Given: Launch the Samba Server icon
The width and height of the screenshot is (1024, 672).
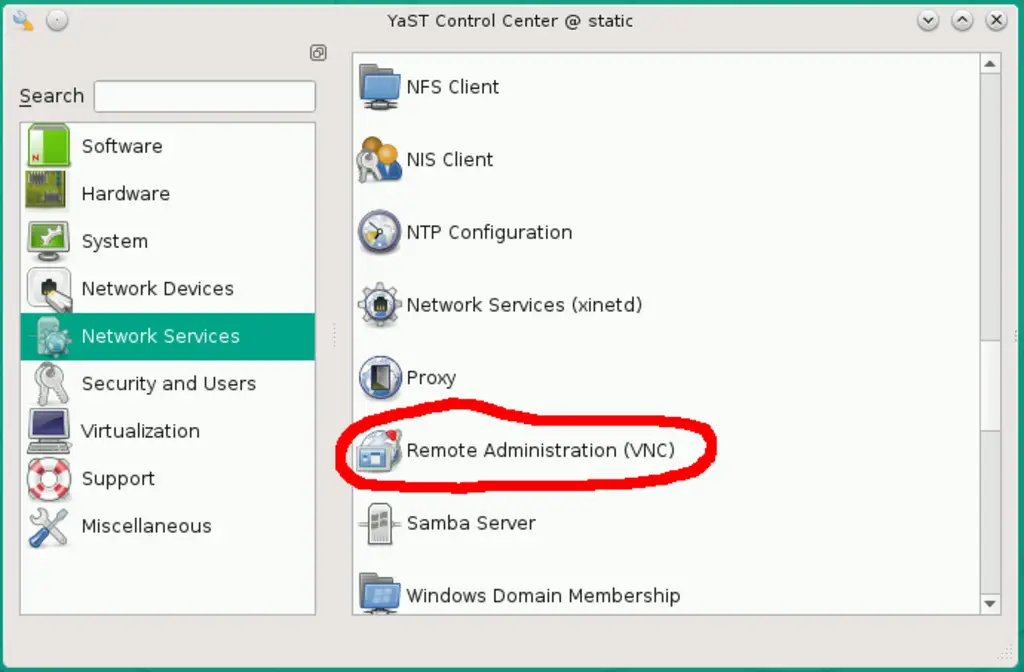Looking at the screenshot, I should pyautogui.click(x=379, y=523).
